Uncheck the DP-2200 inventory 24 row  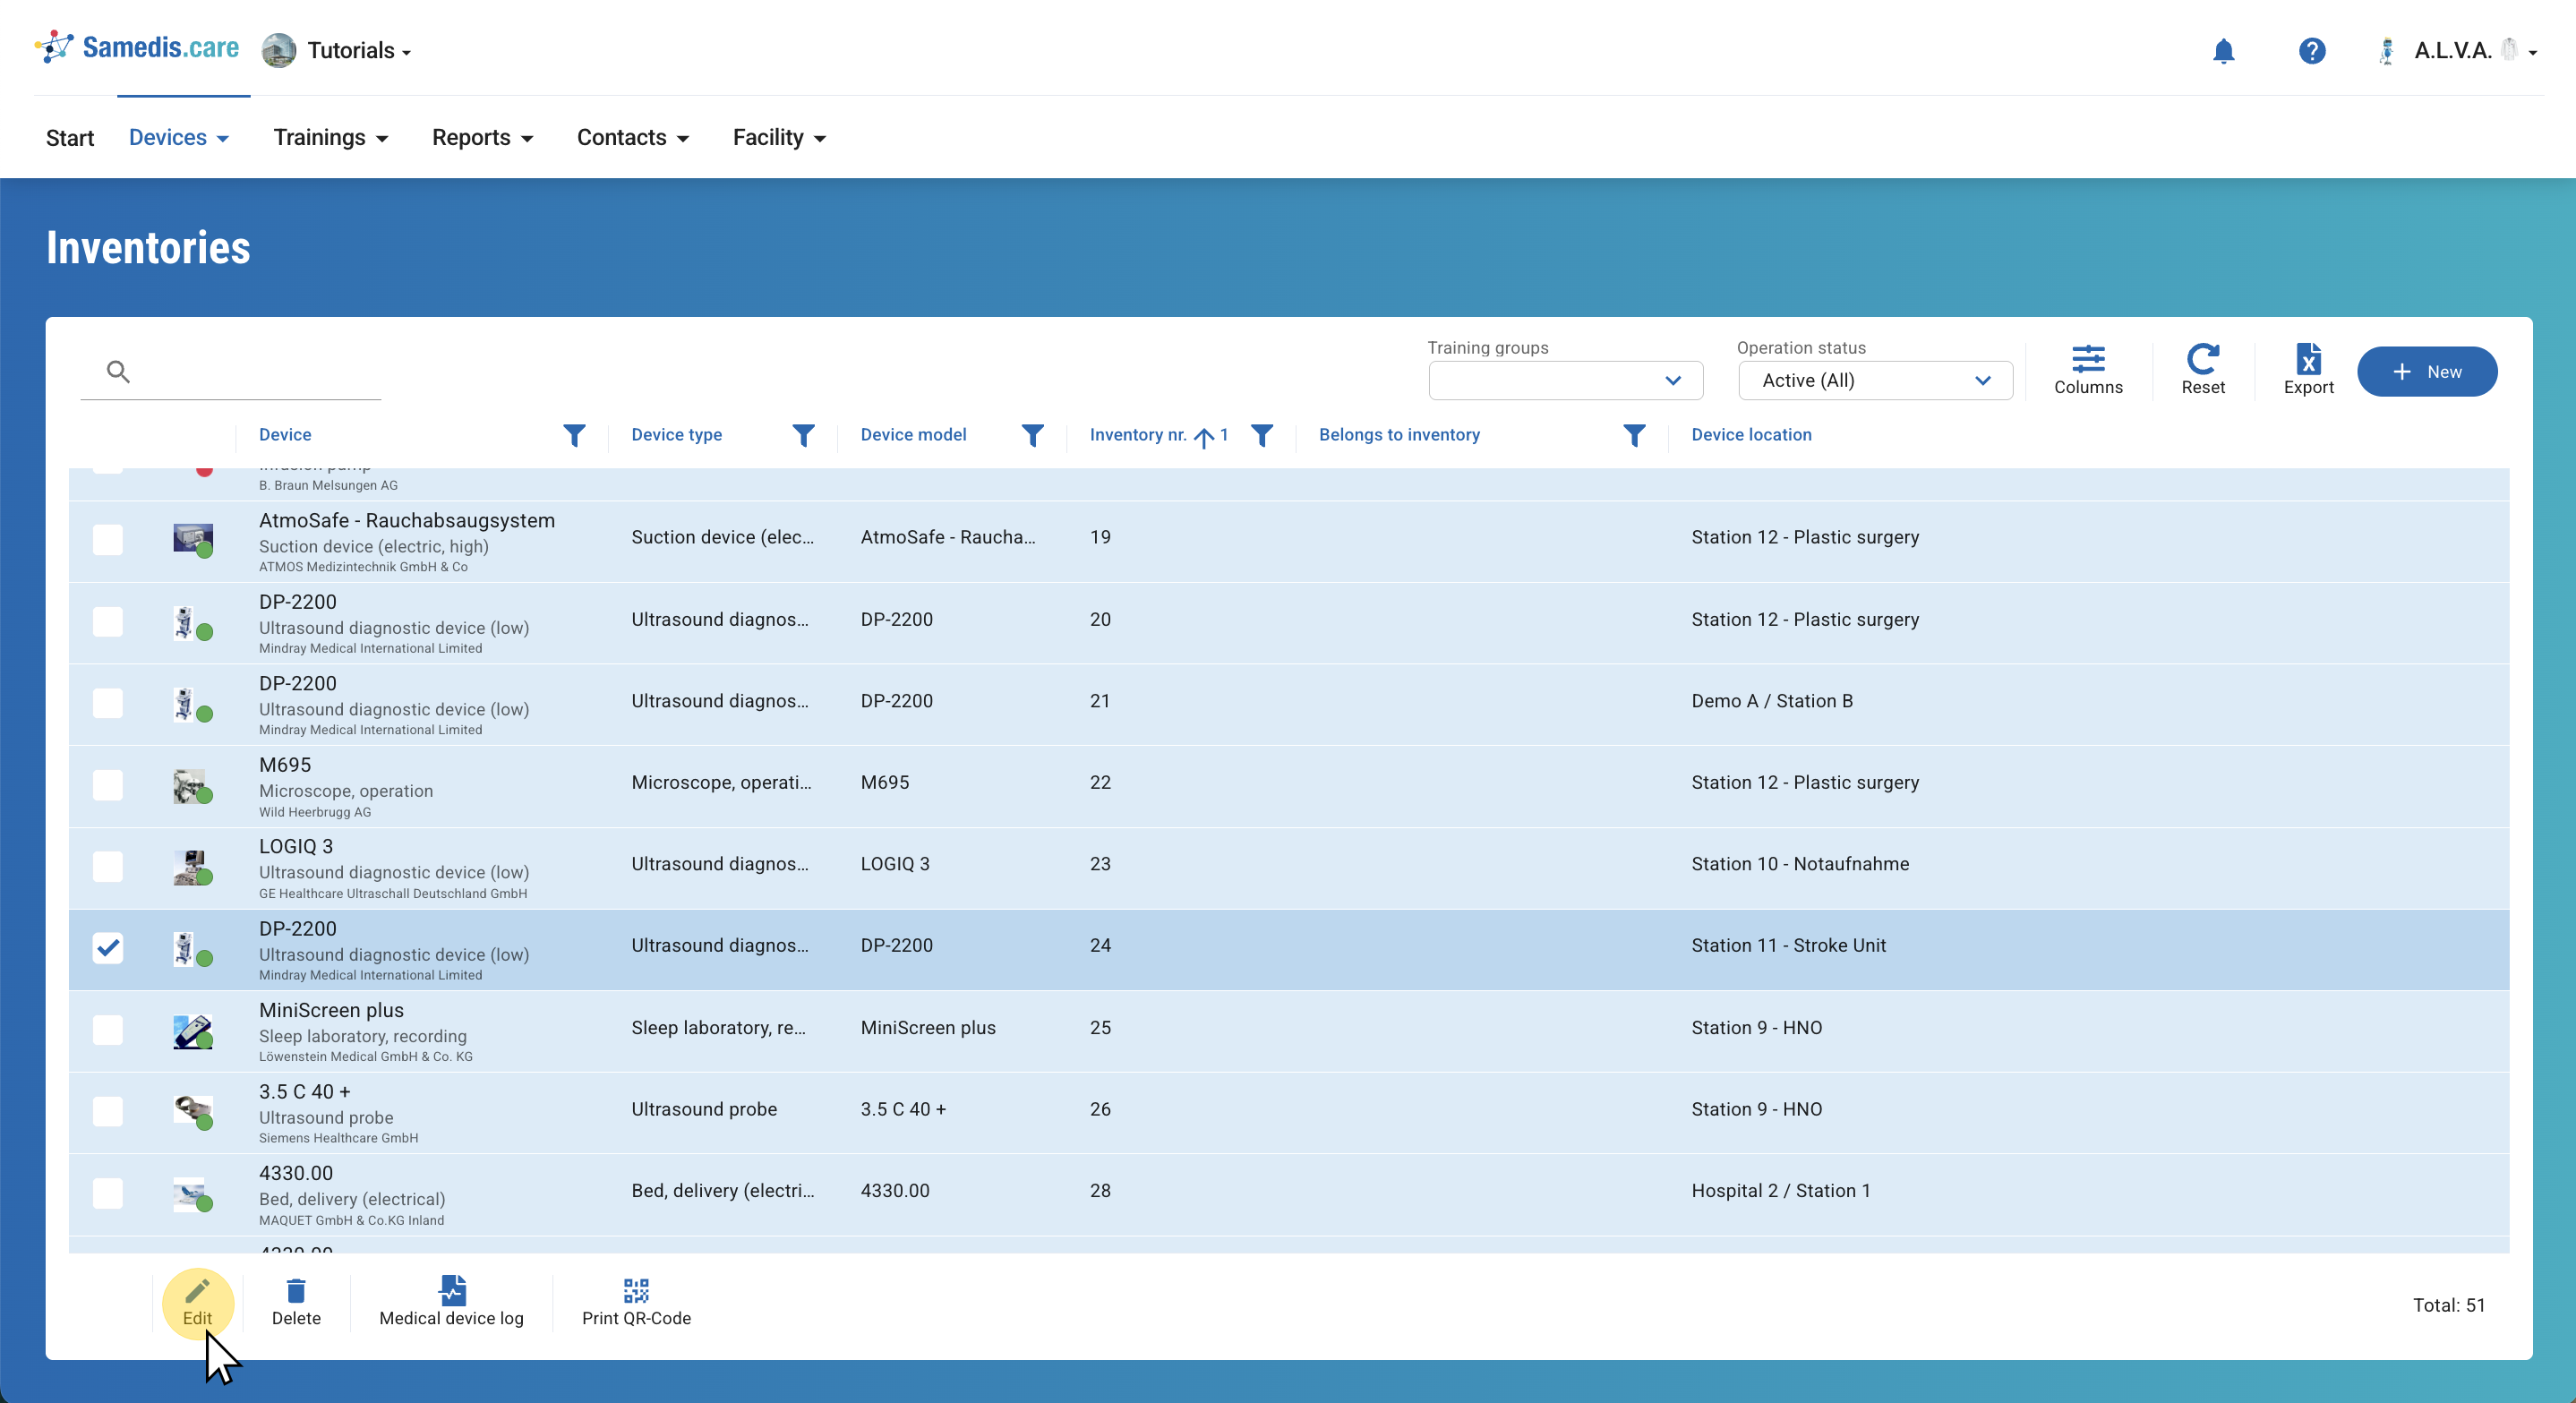(108, 947)
